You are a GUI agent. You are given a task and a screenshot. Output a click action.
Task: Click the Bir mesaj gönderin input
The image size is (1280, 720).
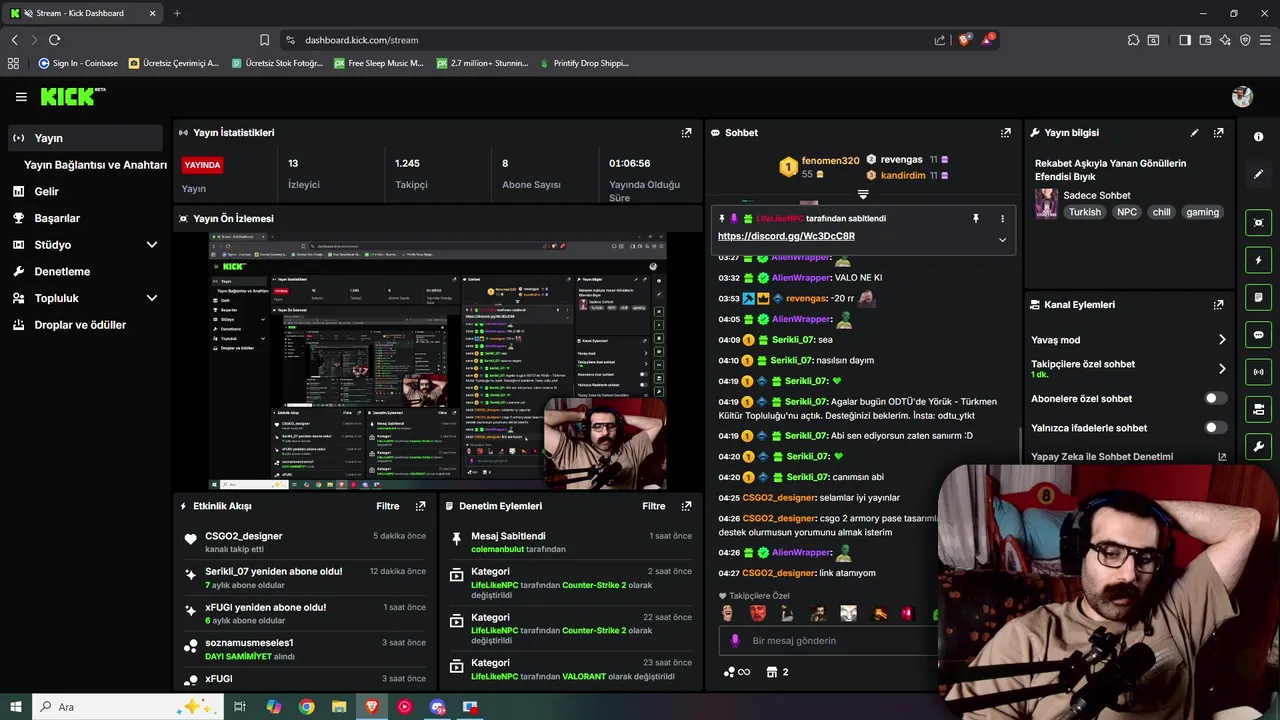coord(830,641)
